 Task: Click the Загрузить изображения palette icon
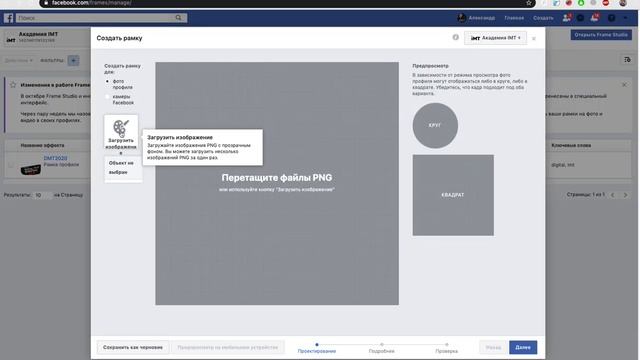click(121, 132)
